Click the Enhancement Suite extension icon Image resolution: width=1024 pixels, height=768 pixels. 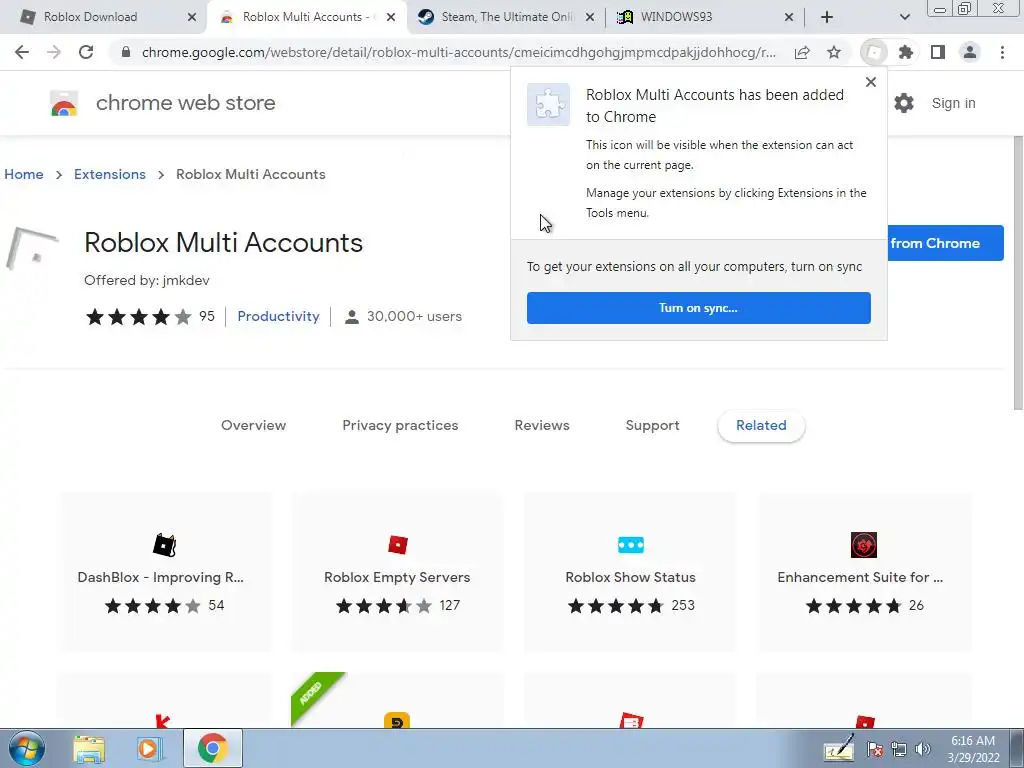864,545
